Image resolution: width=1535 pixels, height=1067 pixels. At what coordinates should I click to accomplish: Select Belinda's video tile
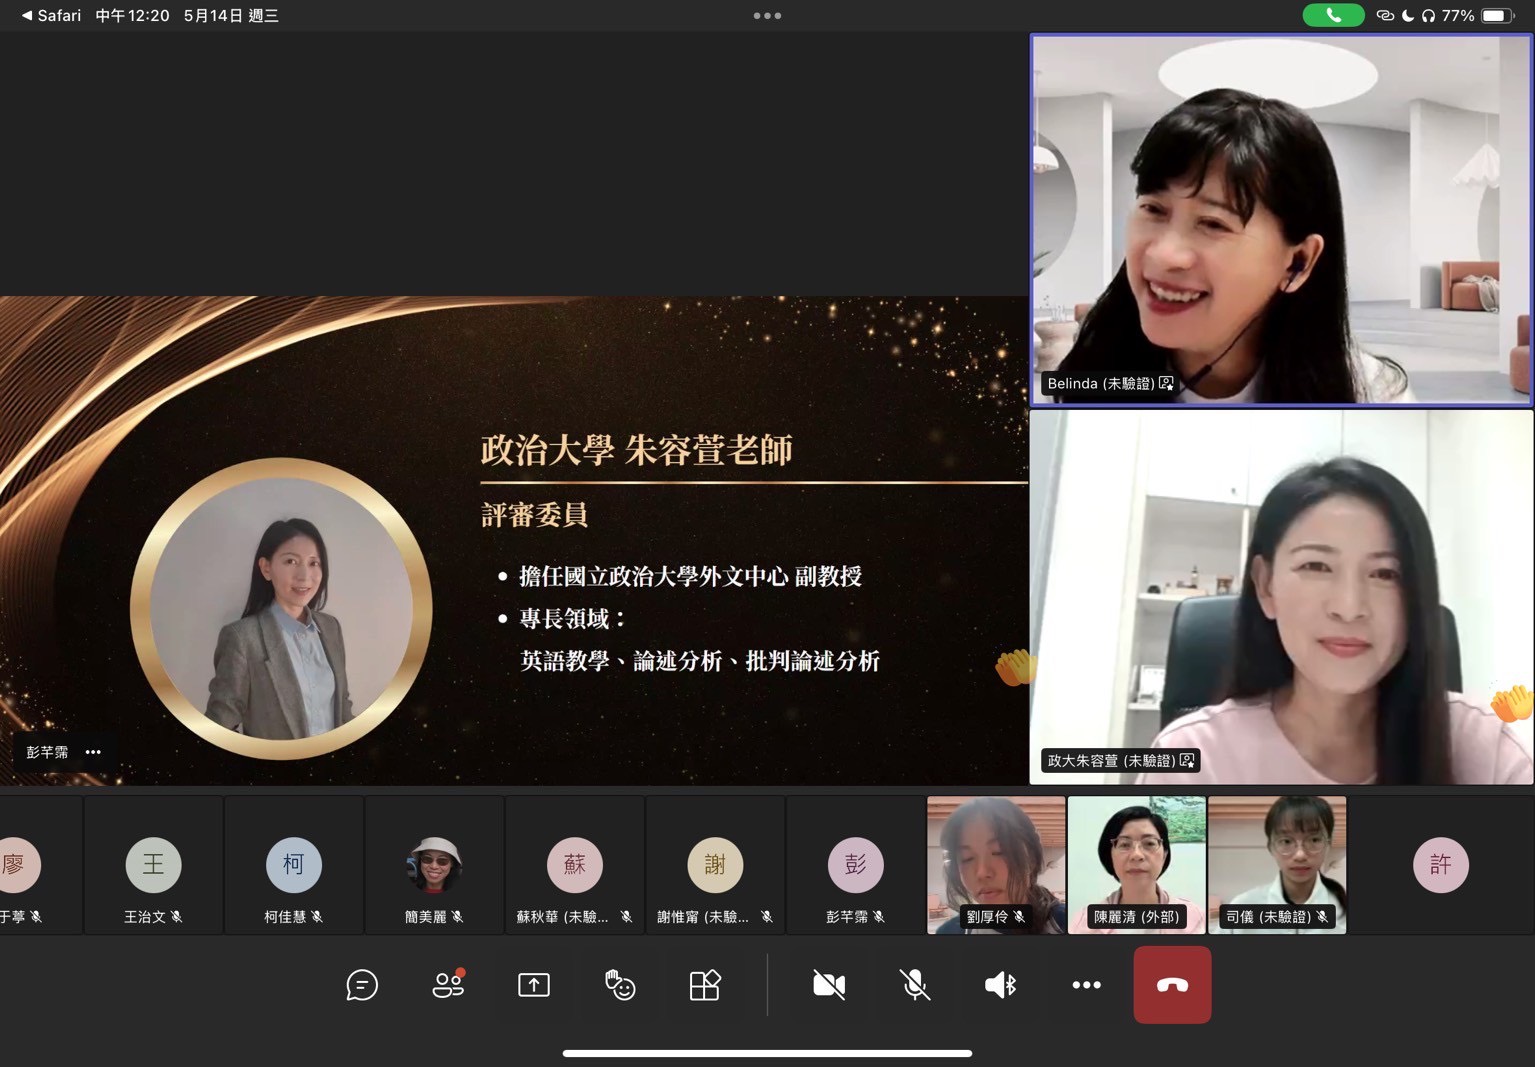tap(1281, 220)
